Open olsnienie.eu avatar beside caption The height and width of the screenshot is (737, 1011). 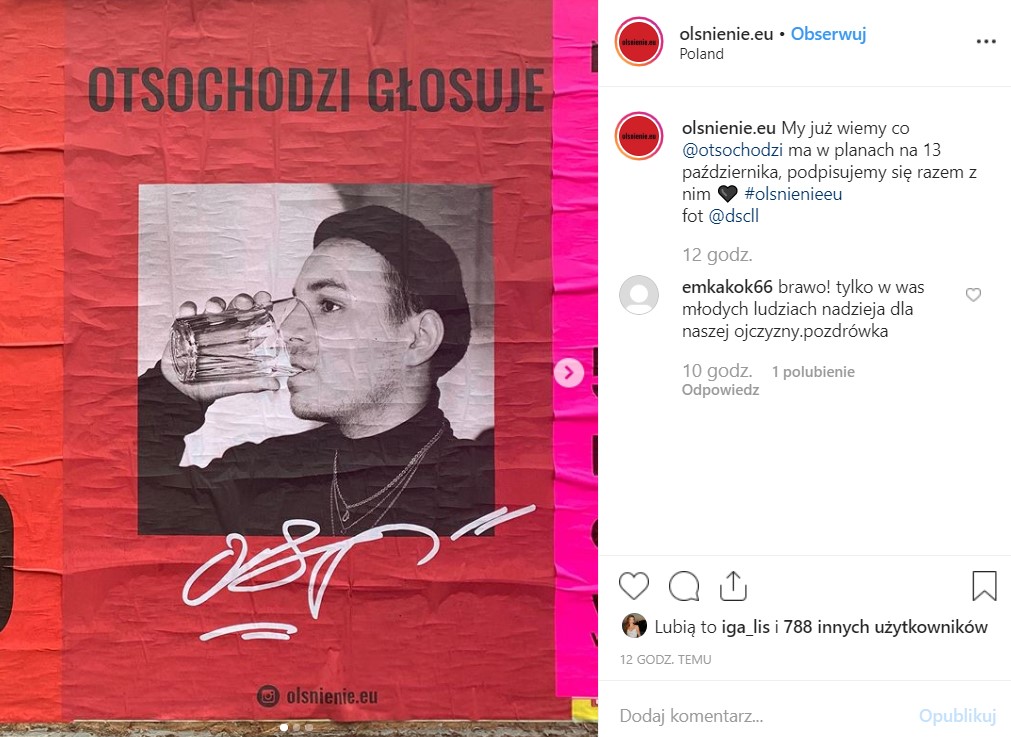(x=638, y=136)
